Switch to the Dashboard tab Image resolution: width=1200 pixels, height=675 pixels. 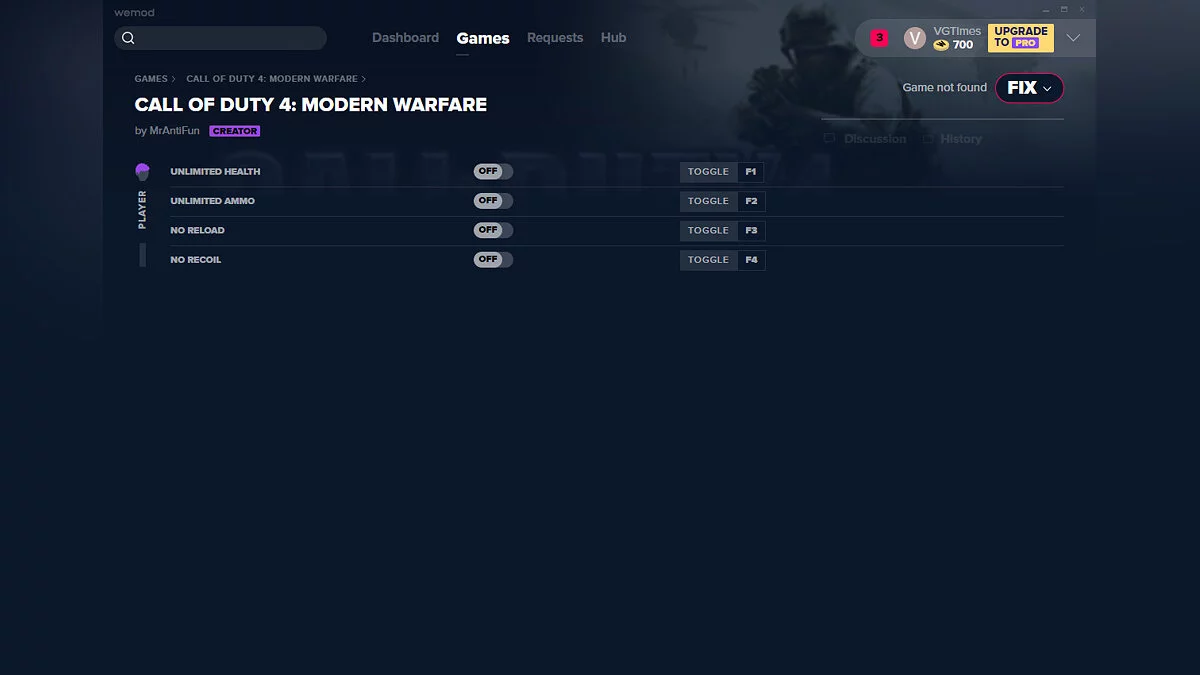click(x=405, y=37)
